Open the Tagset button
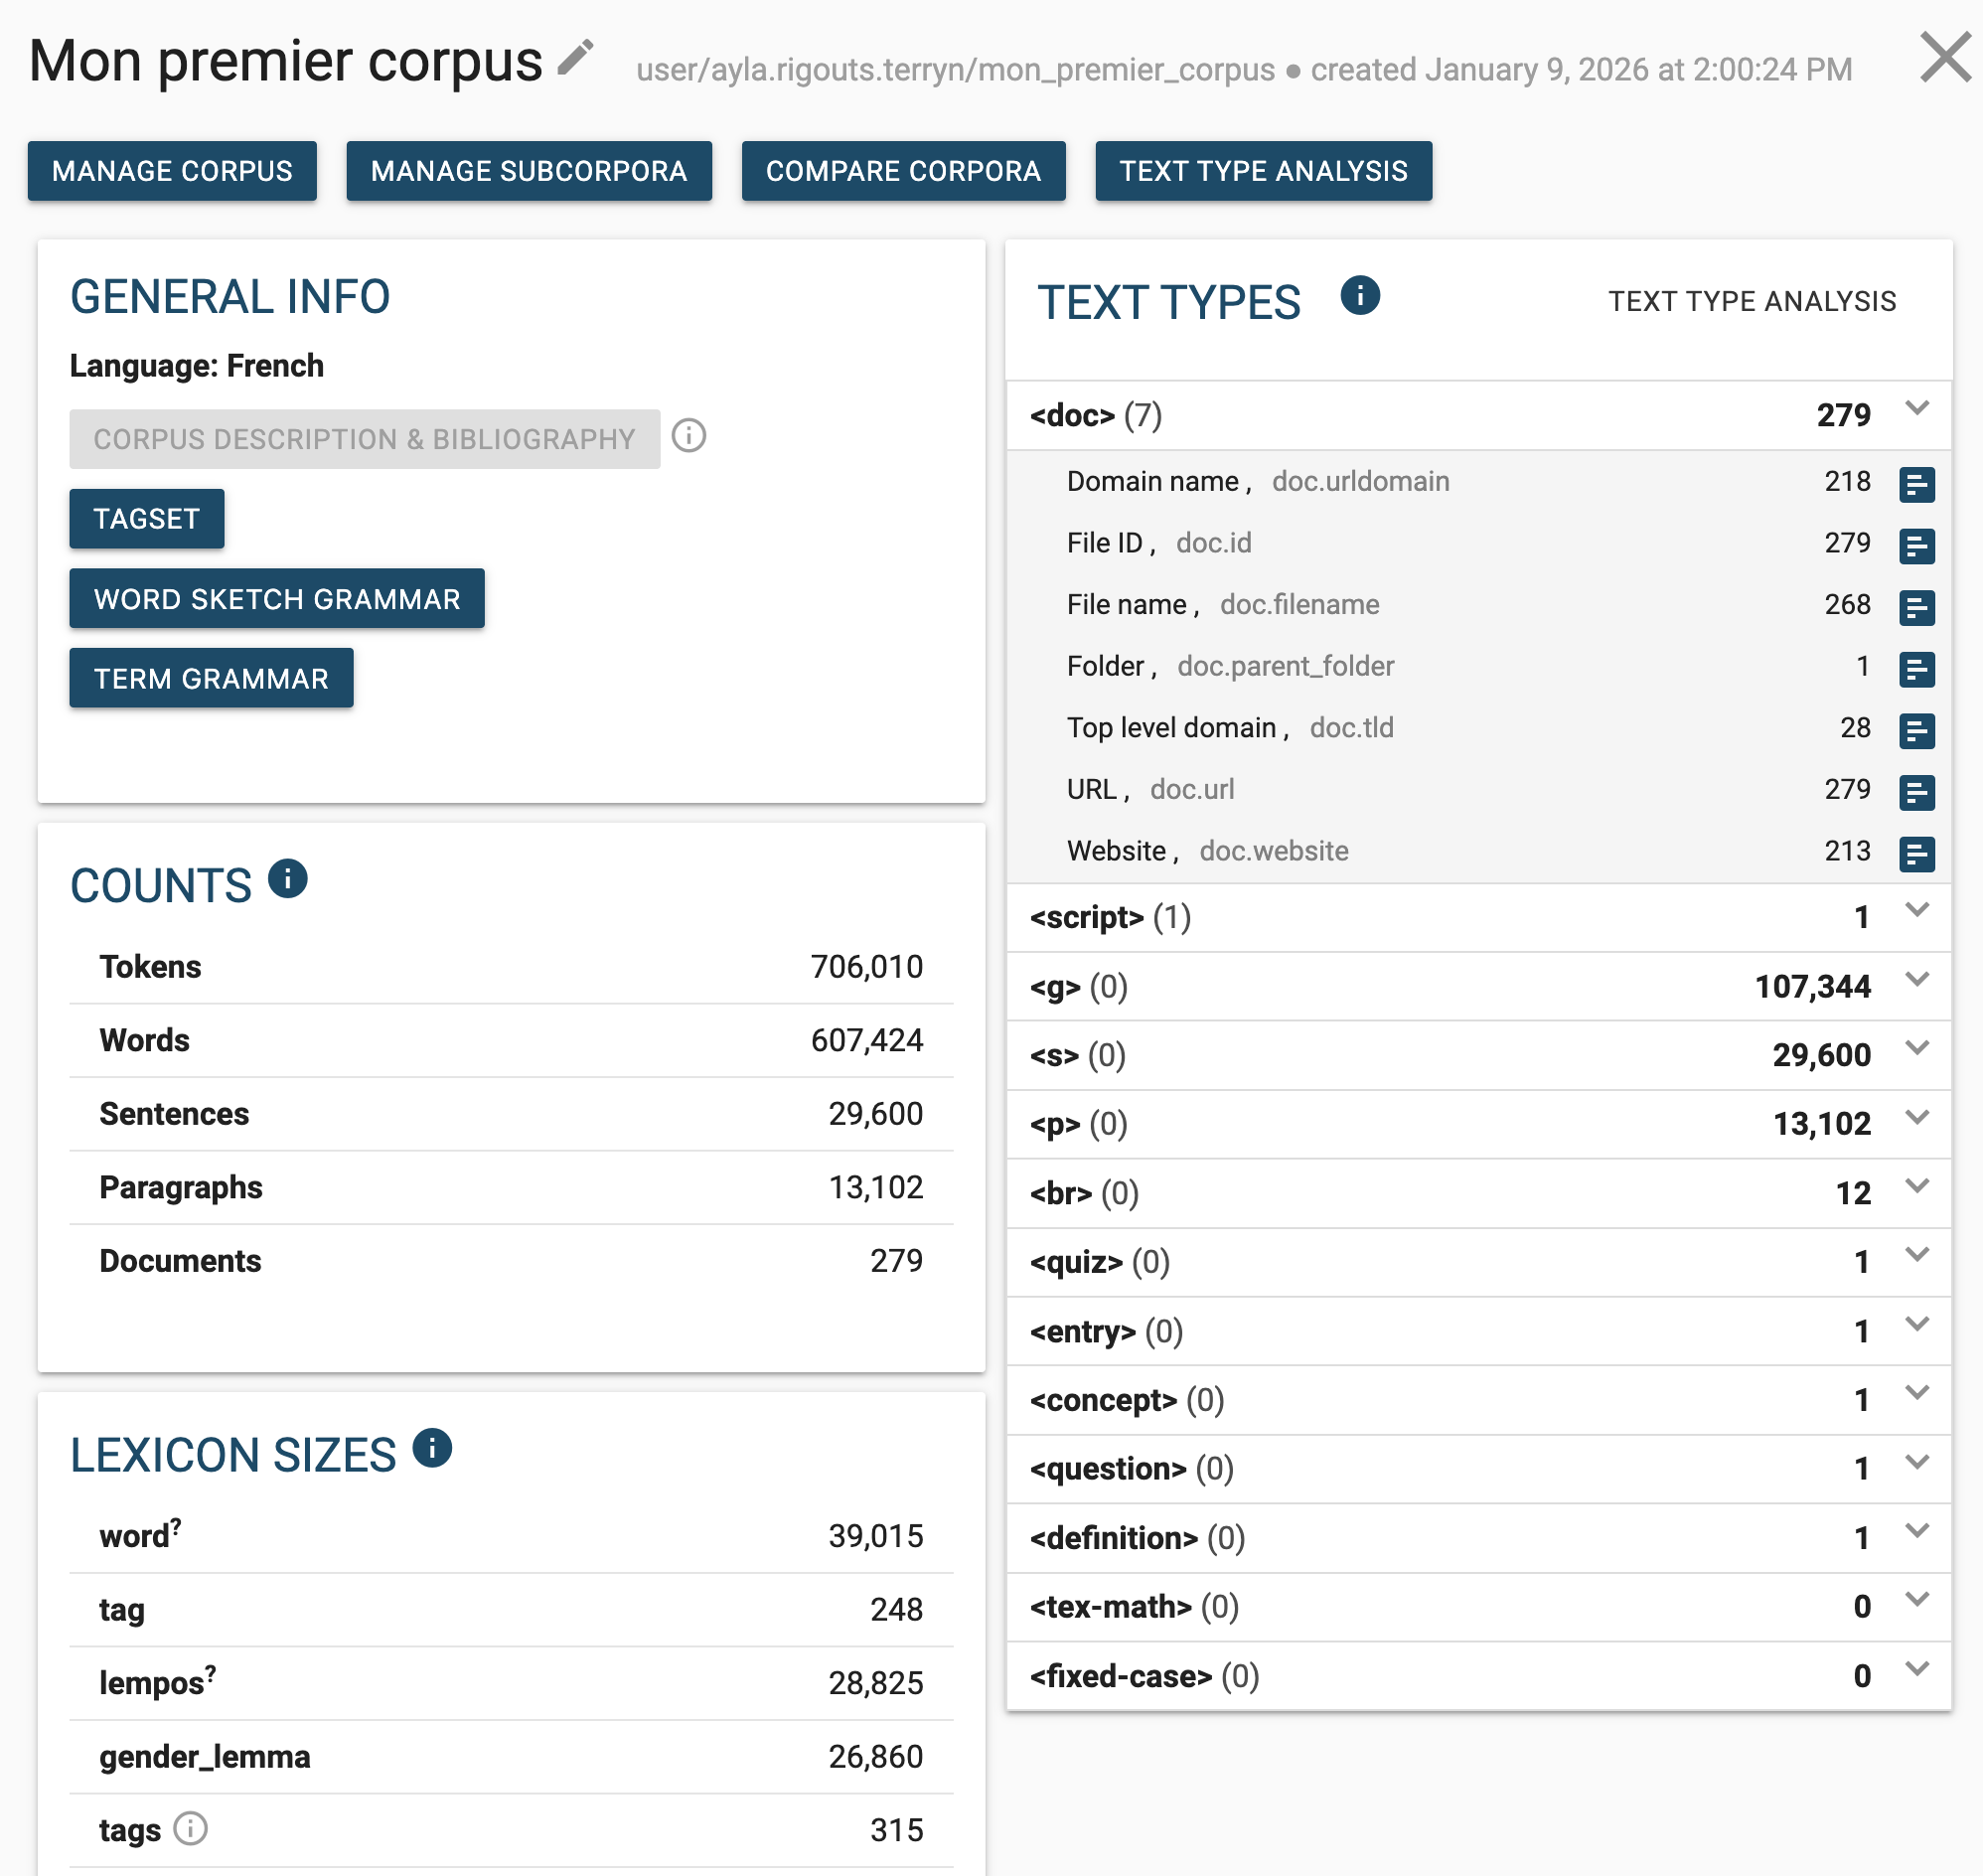 coord(147,519)
